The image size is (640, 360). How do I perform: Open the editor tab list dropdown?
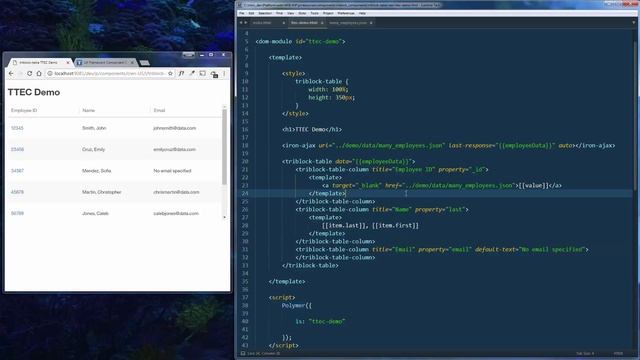pos(633,23)
